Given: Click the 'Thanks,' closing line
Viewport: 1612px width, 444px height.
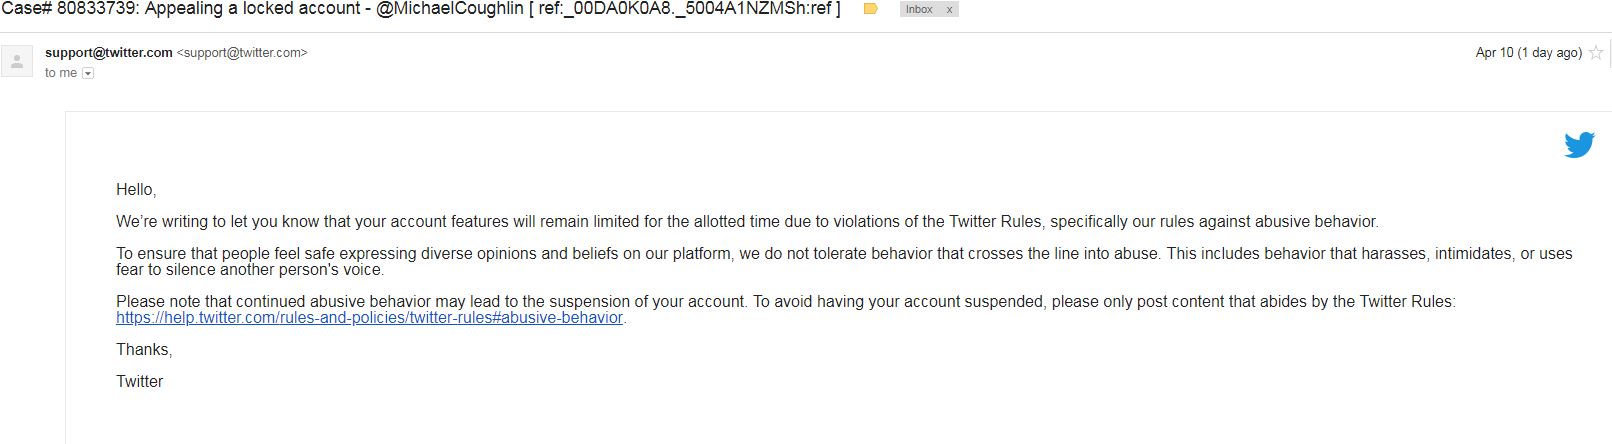Looking at the screenshot, I should point(144,349).
